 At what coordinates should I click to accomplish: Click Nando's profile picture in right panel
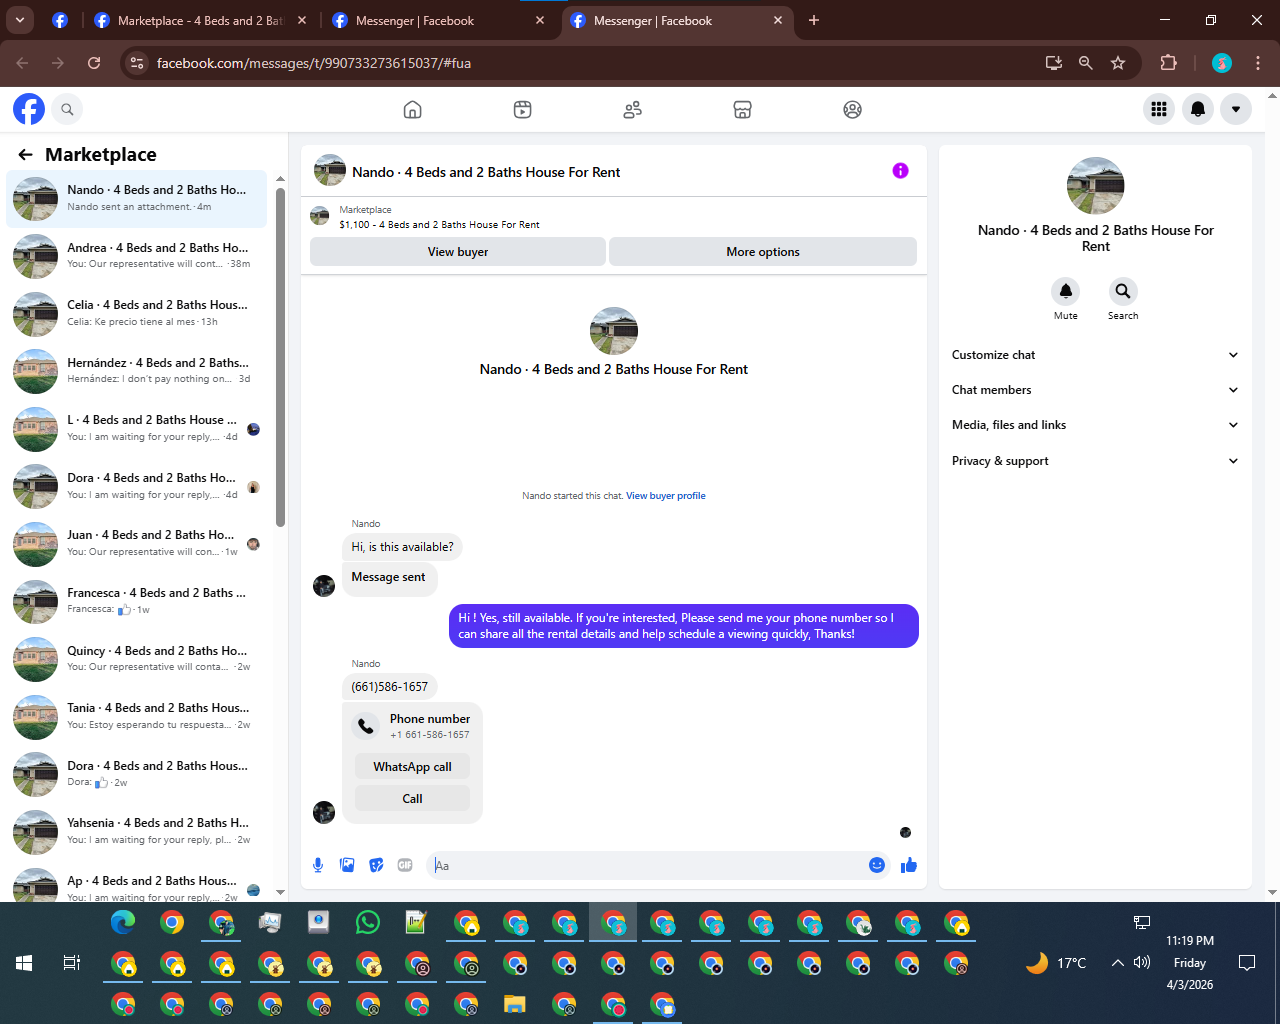point(1096,186)
